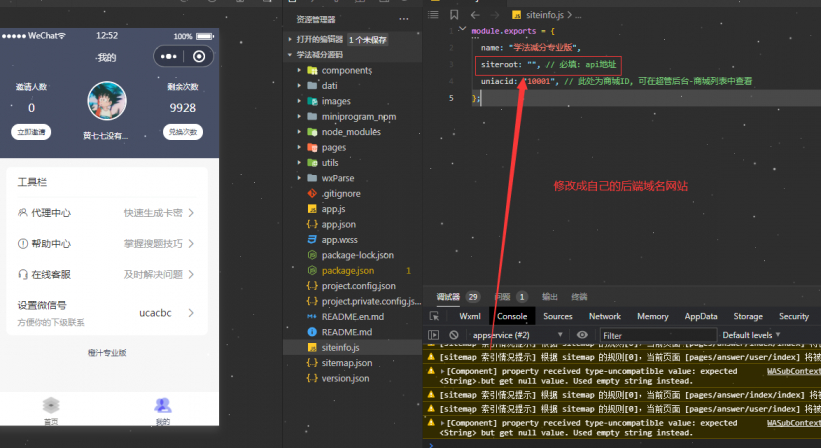Open the mini program capsule menu dots
Viewport: 821px width, 448px height.
click(169, 57)
